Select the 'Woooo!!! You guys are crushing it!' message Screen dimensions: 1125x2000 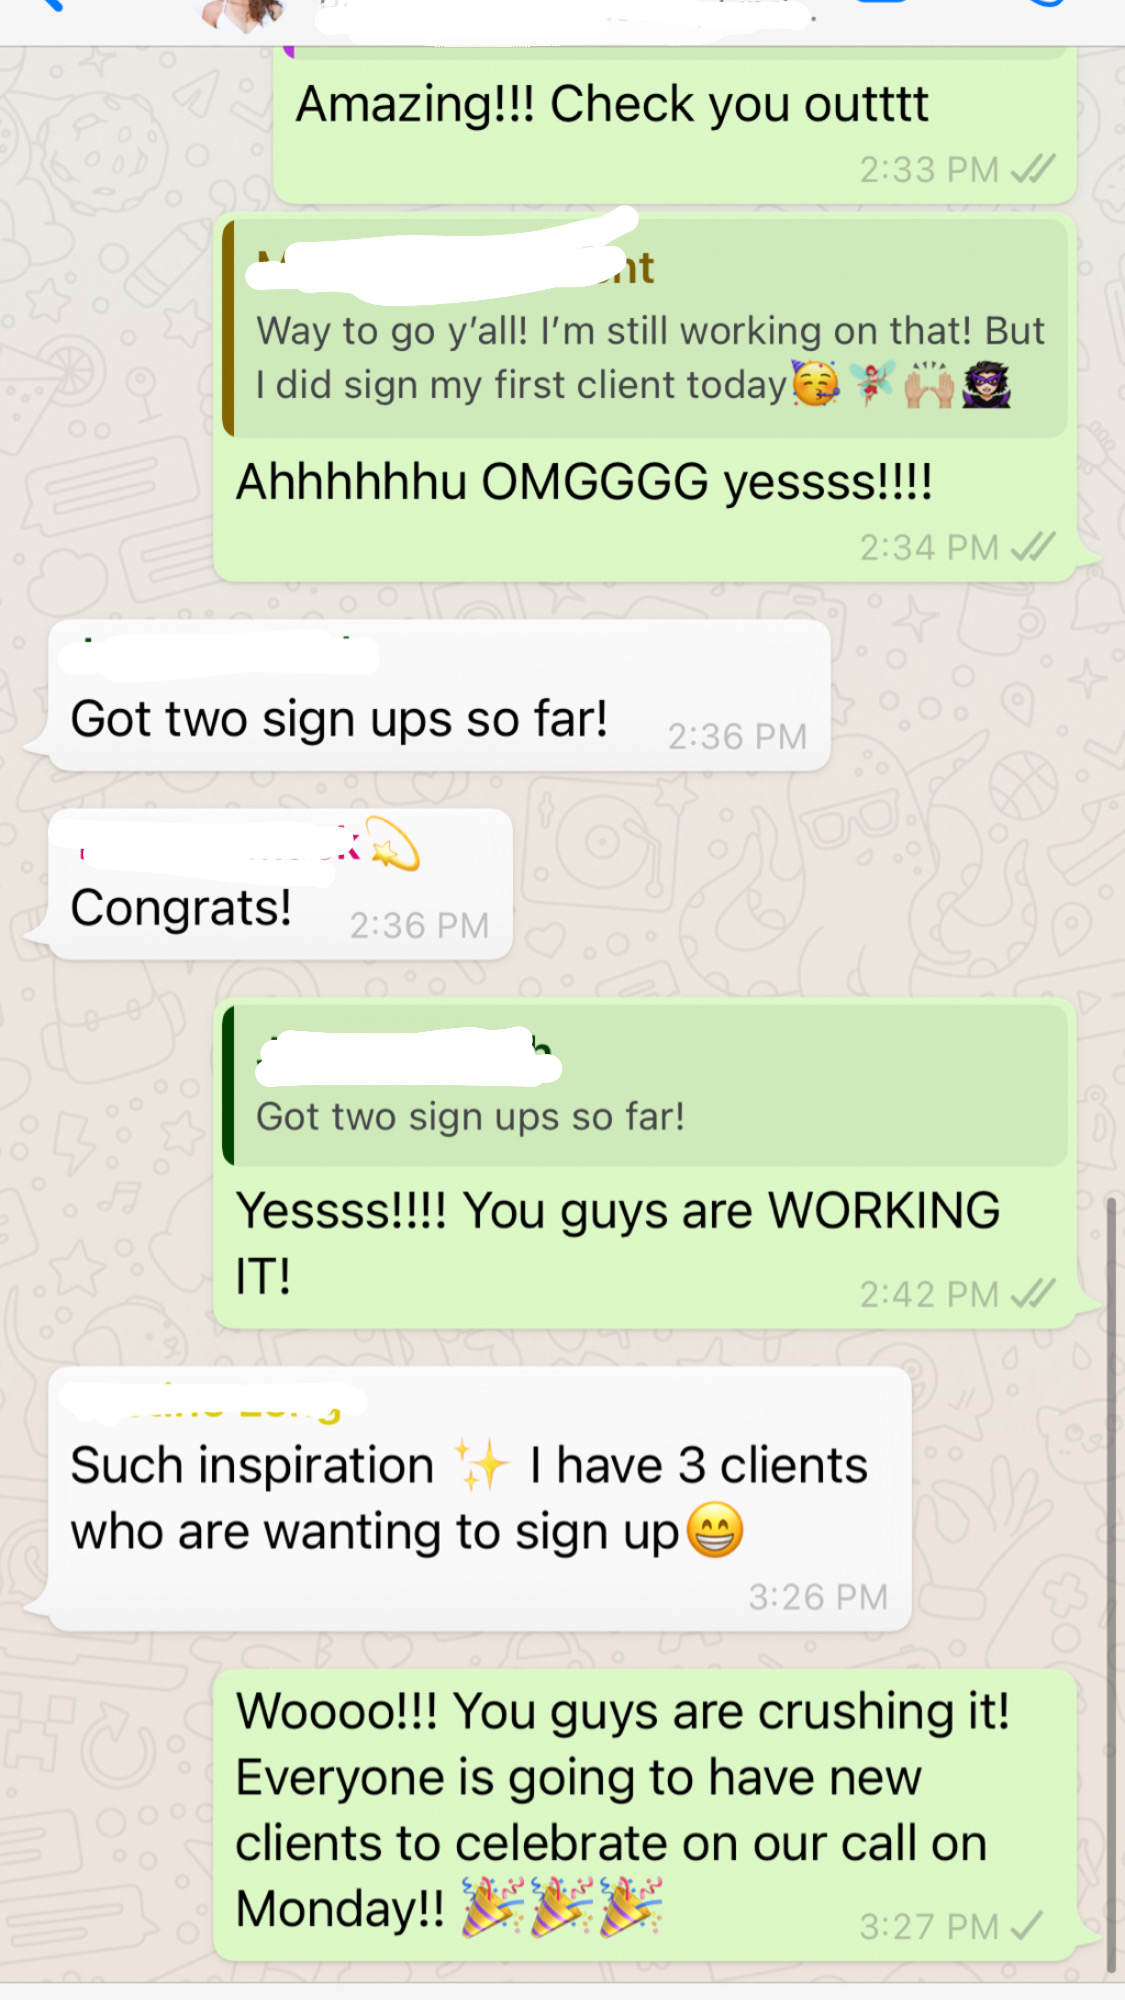(x=645, y=1814)
